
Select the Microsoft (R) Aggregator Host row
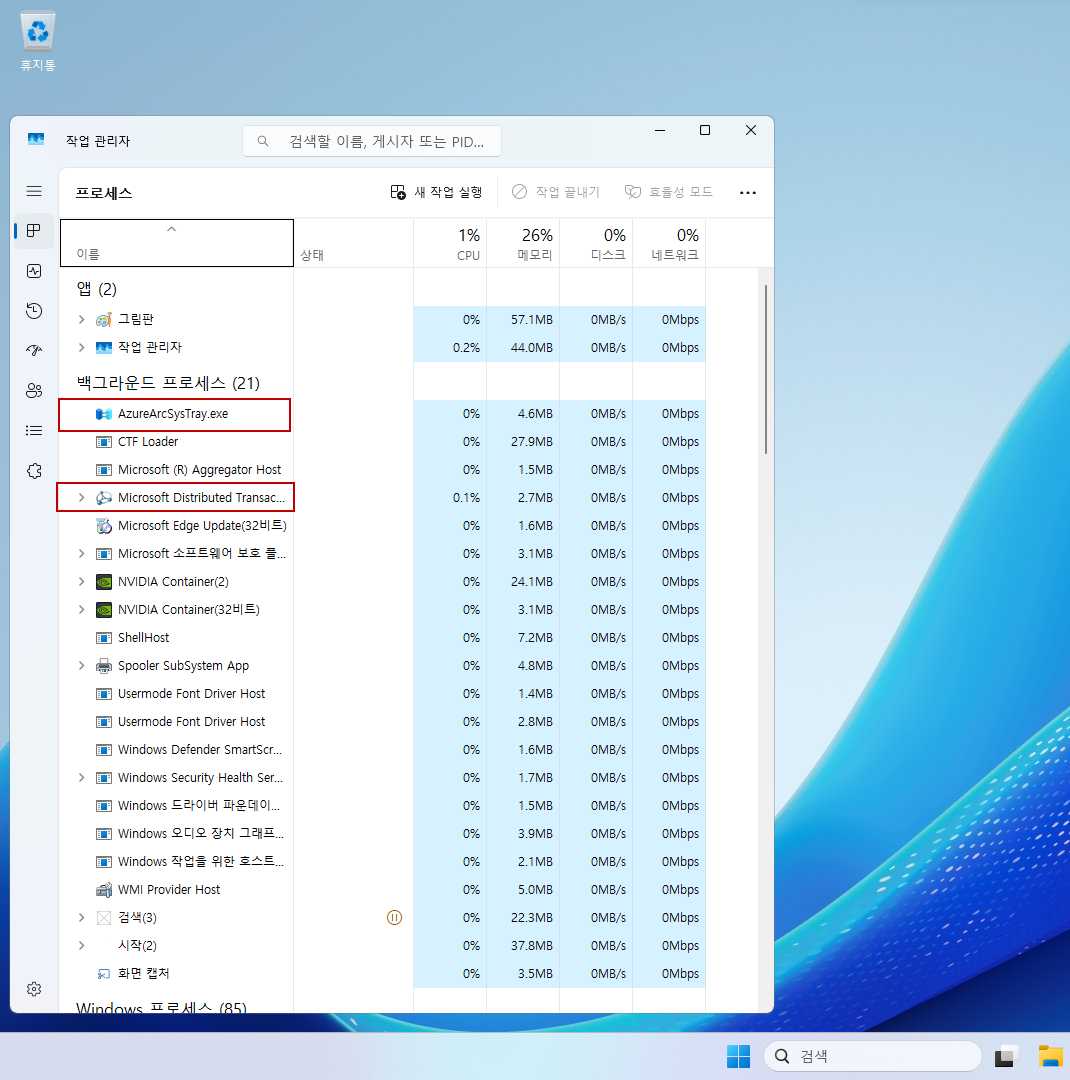tap(382, 470)
